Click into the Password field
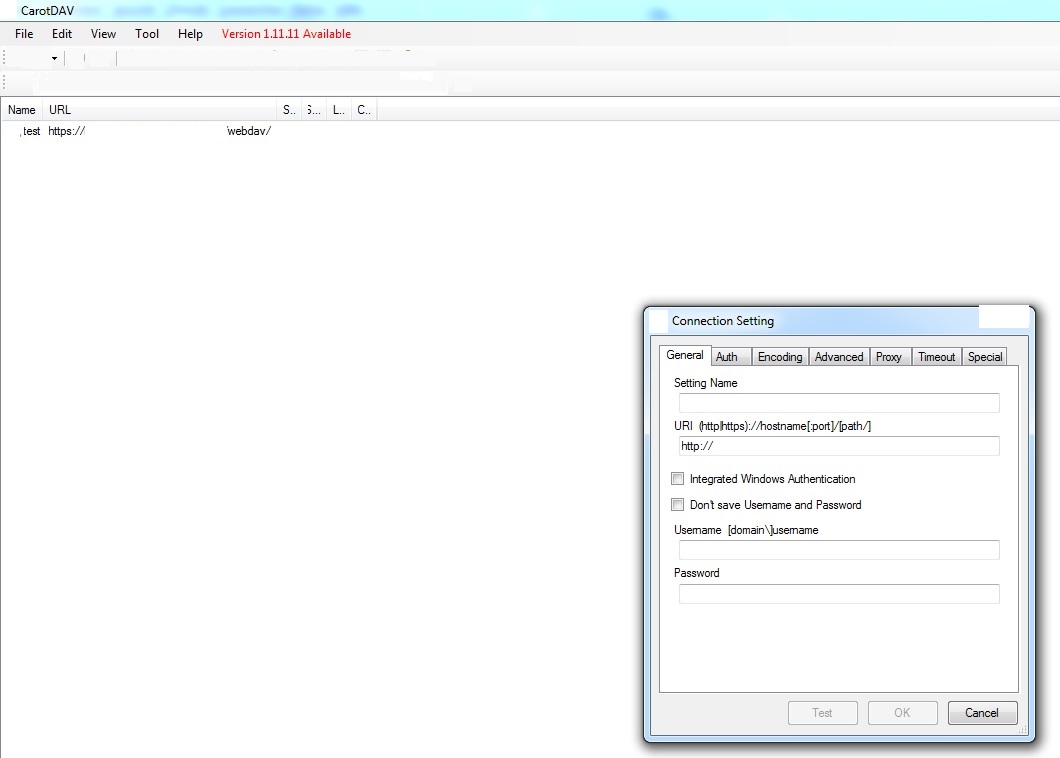The image size is (1060, 758). click(839, 594)
